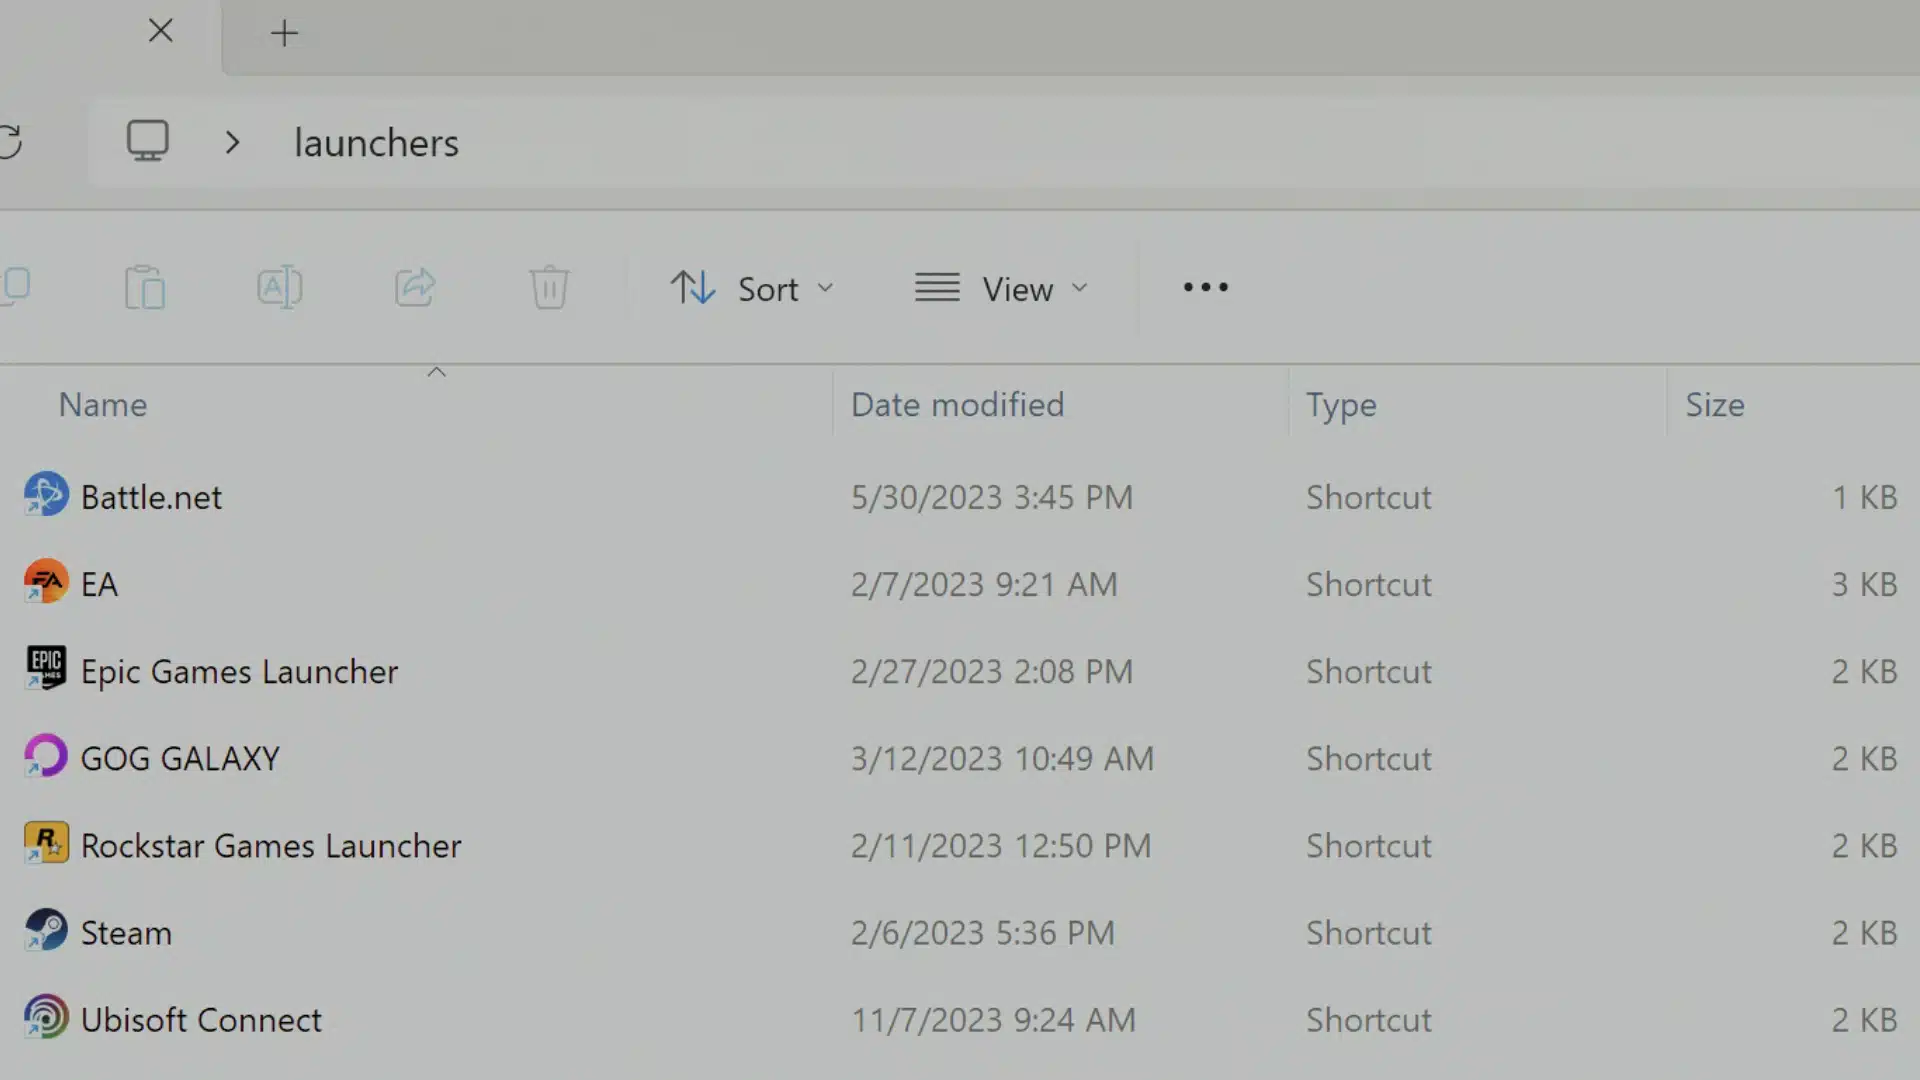Viewport: 1920px width, 1080px height.
Task: Click the Rename toolbar icon
Action: (x=279, y=288)
